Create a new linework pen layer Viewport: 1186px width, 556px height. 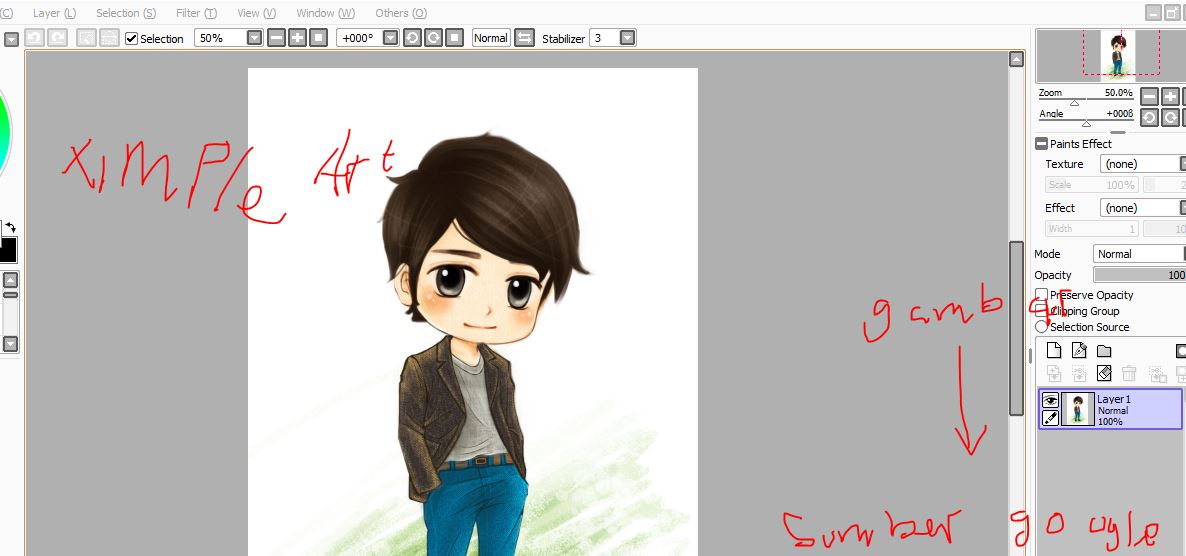coord(1079,350)
